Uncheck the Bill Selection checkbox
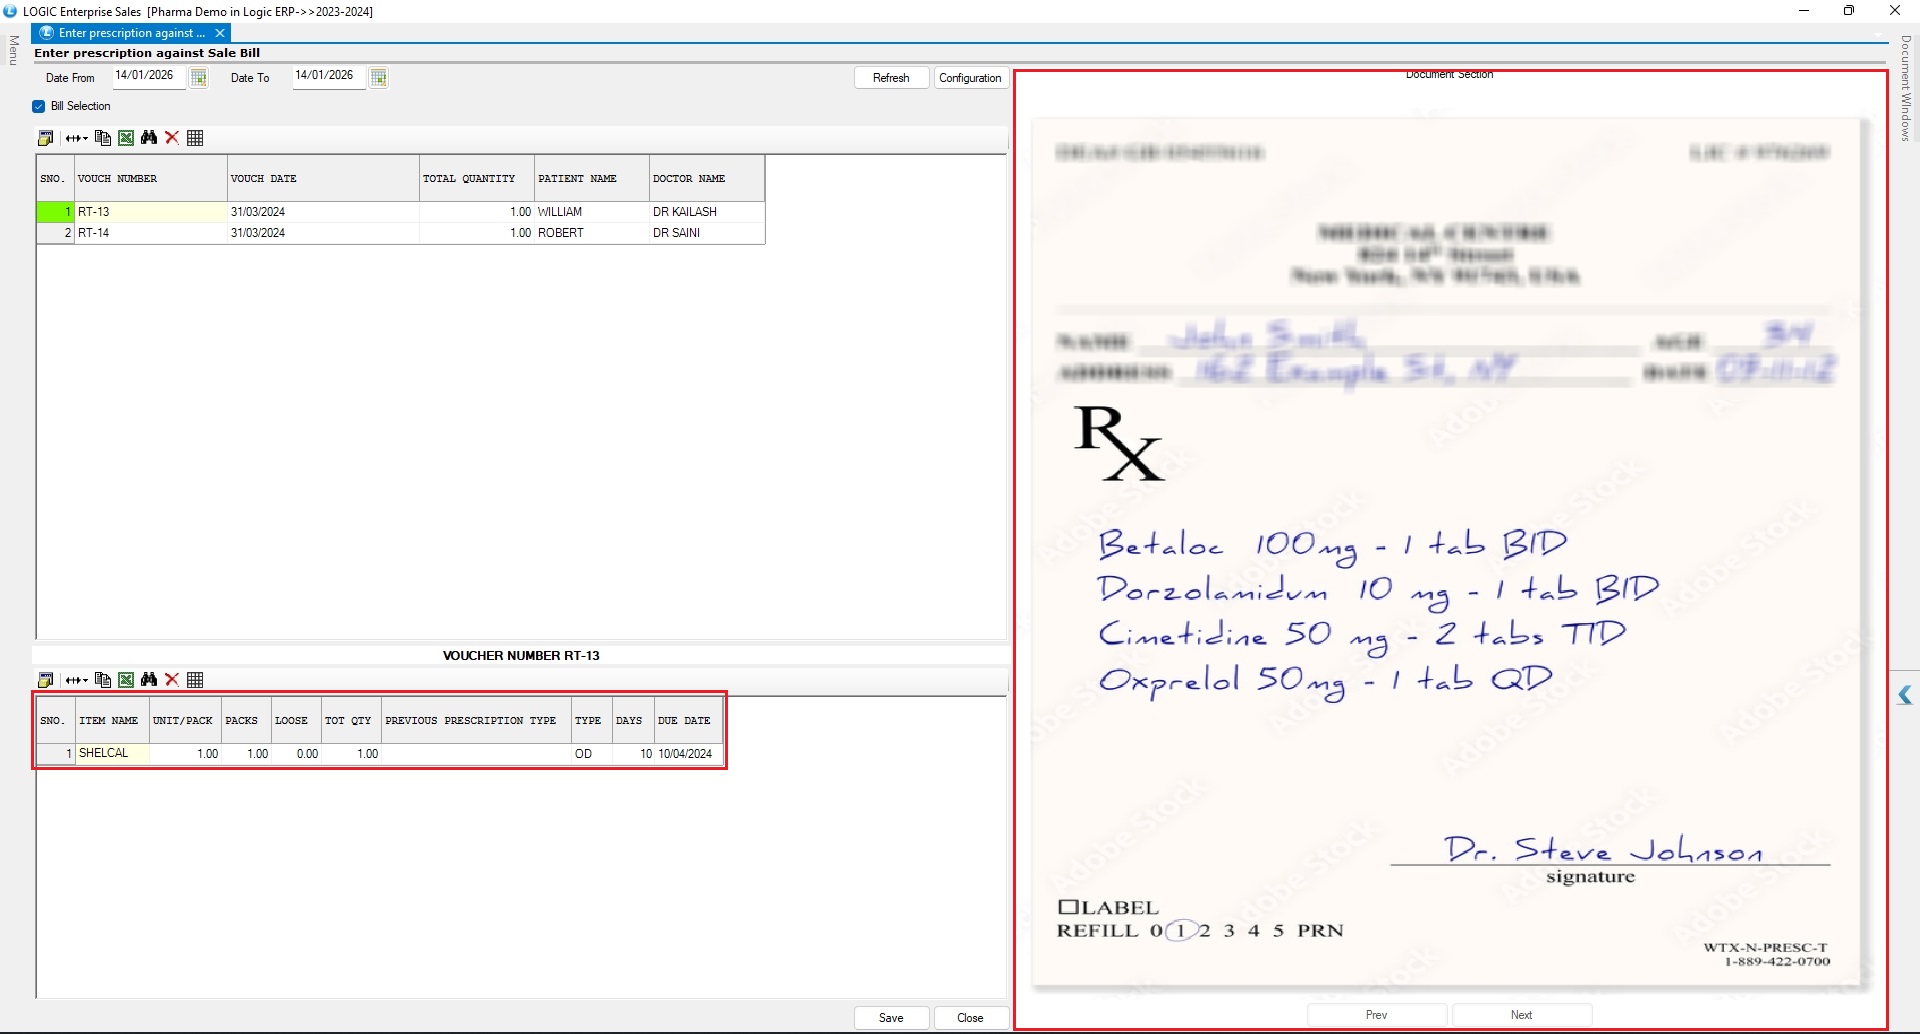This screenshot has height=1034, width=1920. click(39, 106)
